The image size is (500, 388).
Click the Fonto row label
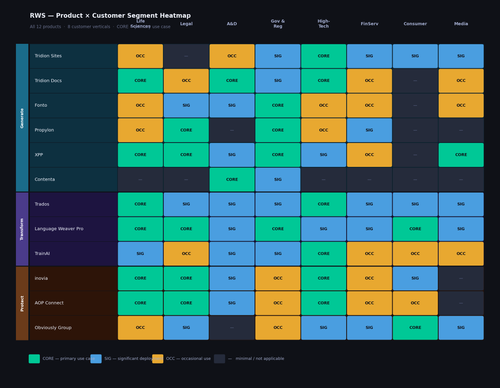73,105
